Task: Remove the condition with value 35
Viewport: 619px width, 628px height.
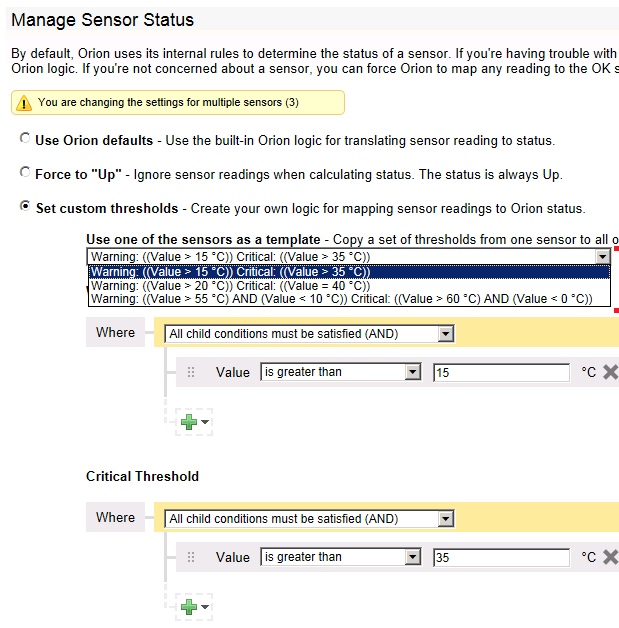Action: tap(611, 557)
